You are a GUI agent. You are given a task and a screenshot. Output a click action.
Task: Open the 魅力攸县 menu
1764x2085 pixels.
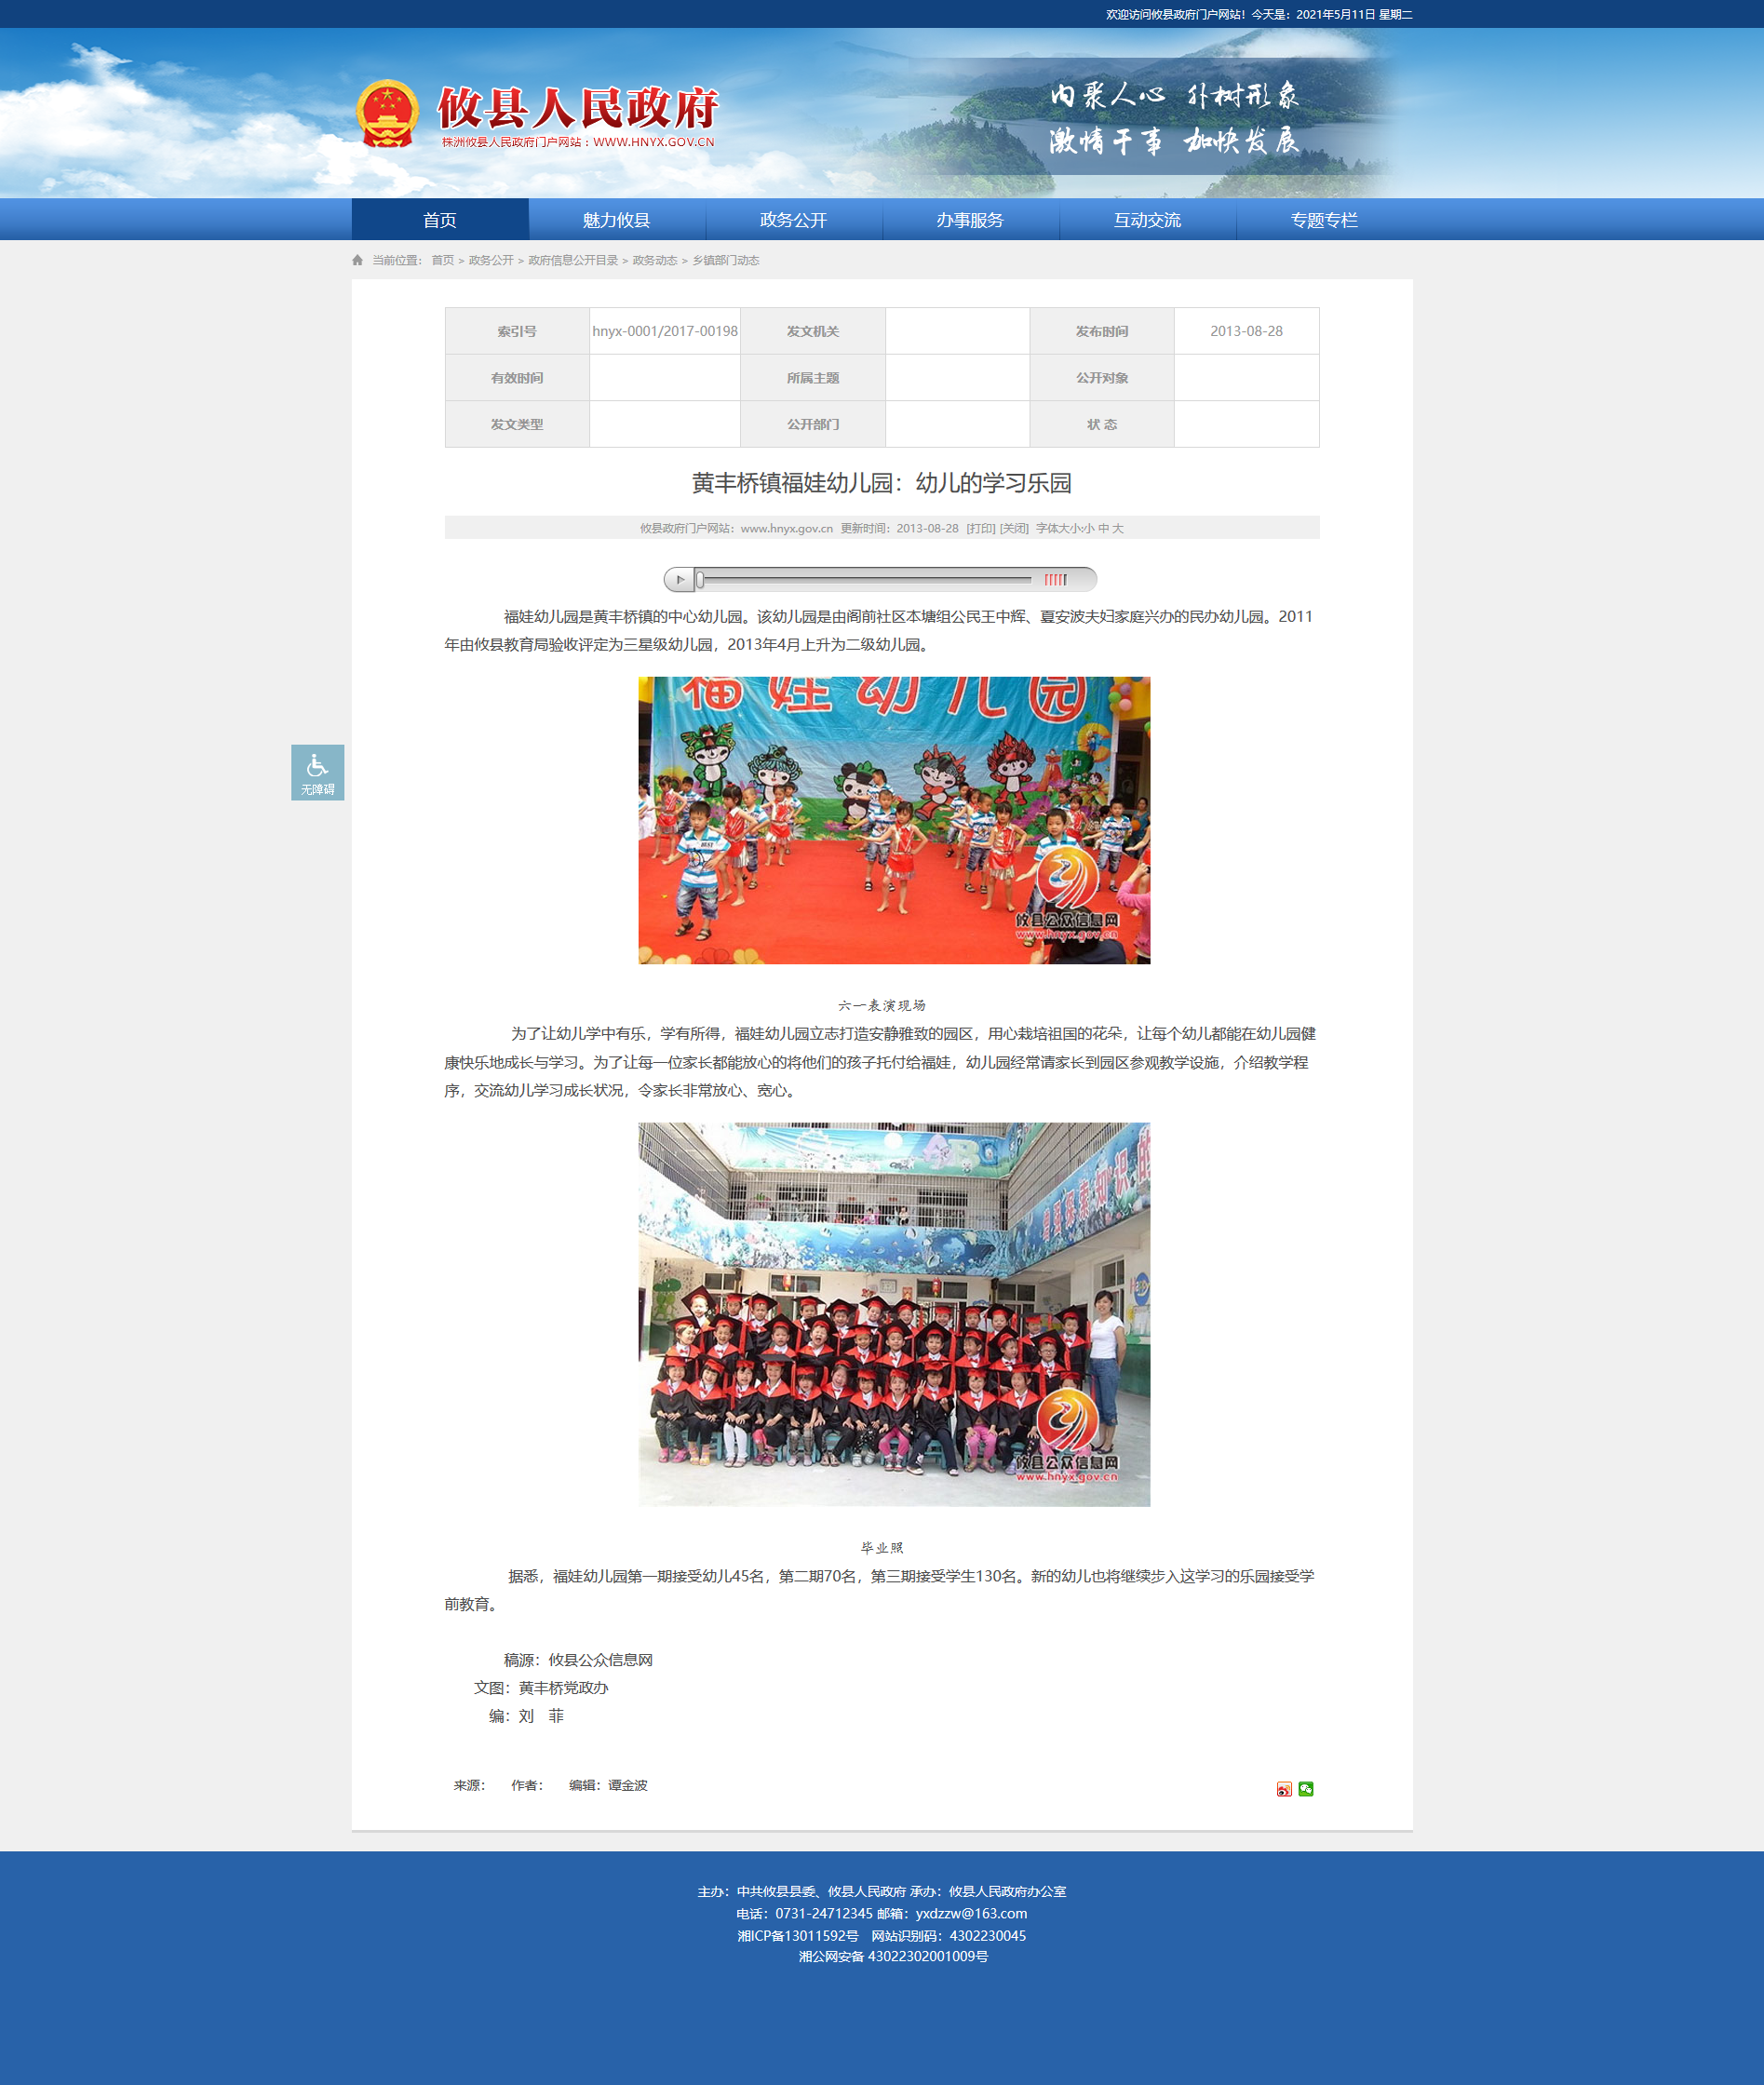click(616, 220)
